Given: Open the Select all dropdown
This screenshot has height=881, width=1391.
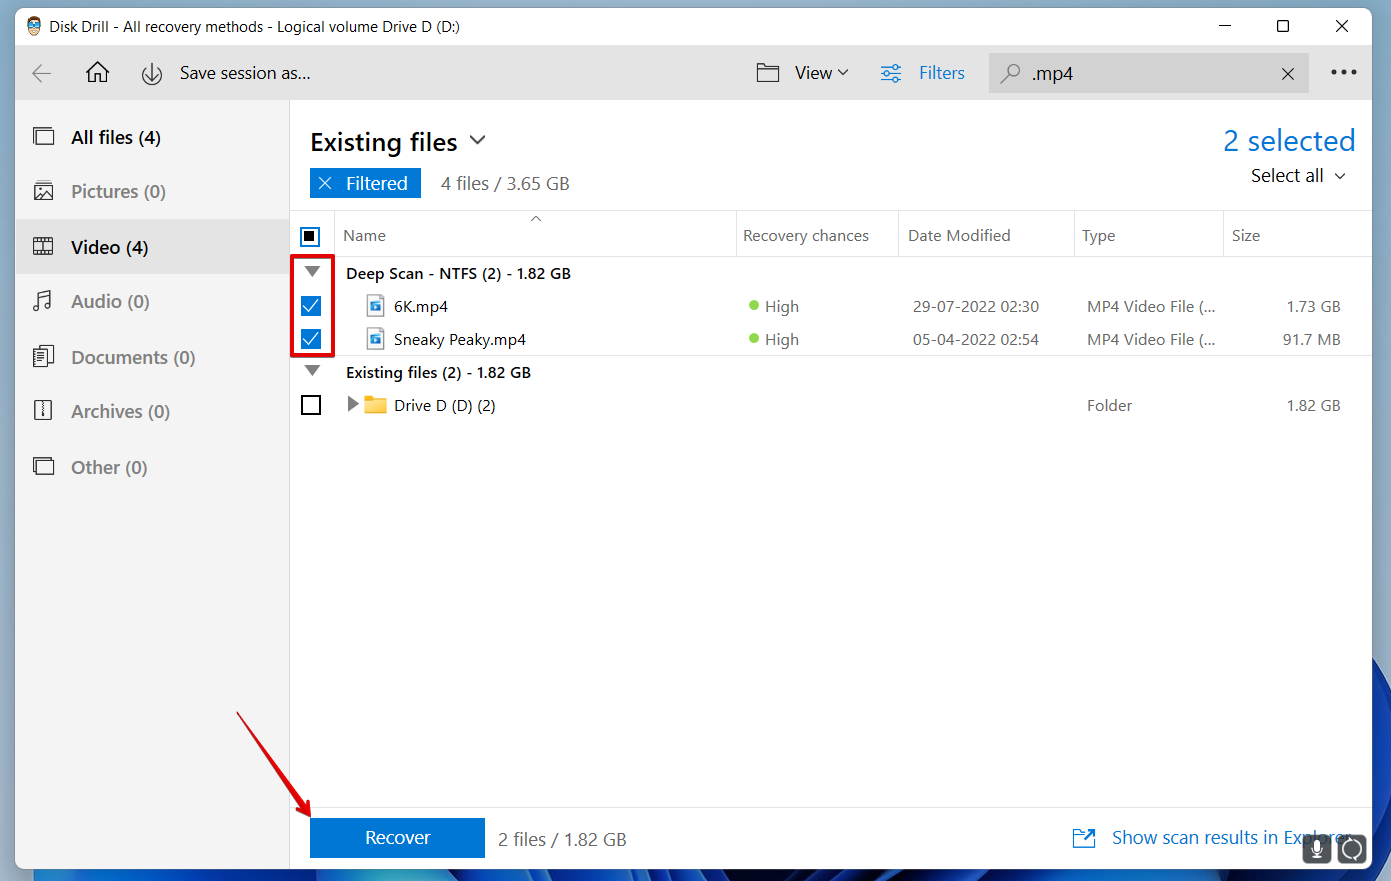Looking at the screenshot, I should [x=1298, y=176].
